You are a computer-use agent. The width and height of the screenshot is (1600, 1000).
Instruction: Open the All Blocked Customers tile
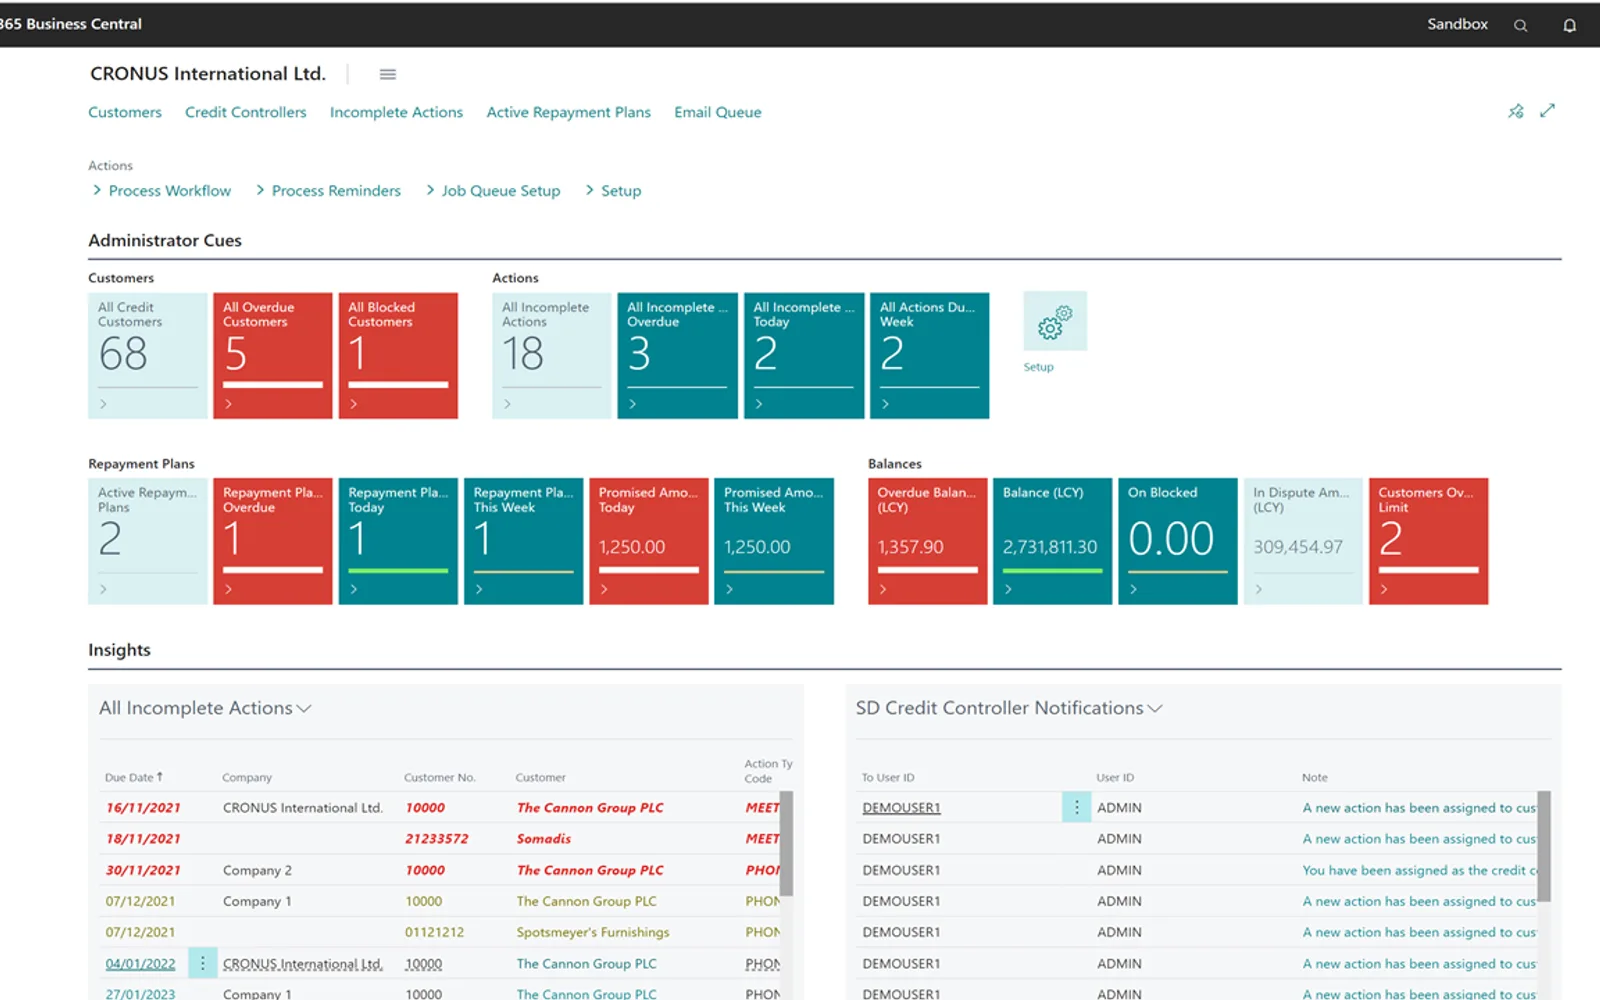click(x=398, y=355)
